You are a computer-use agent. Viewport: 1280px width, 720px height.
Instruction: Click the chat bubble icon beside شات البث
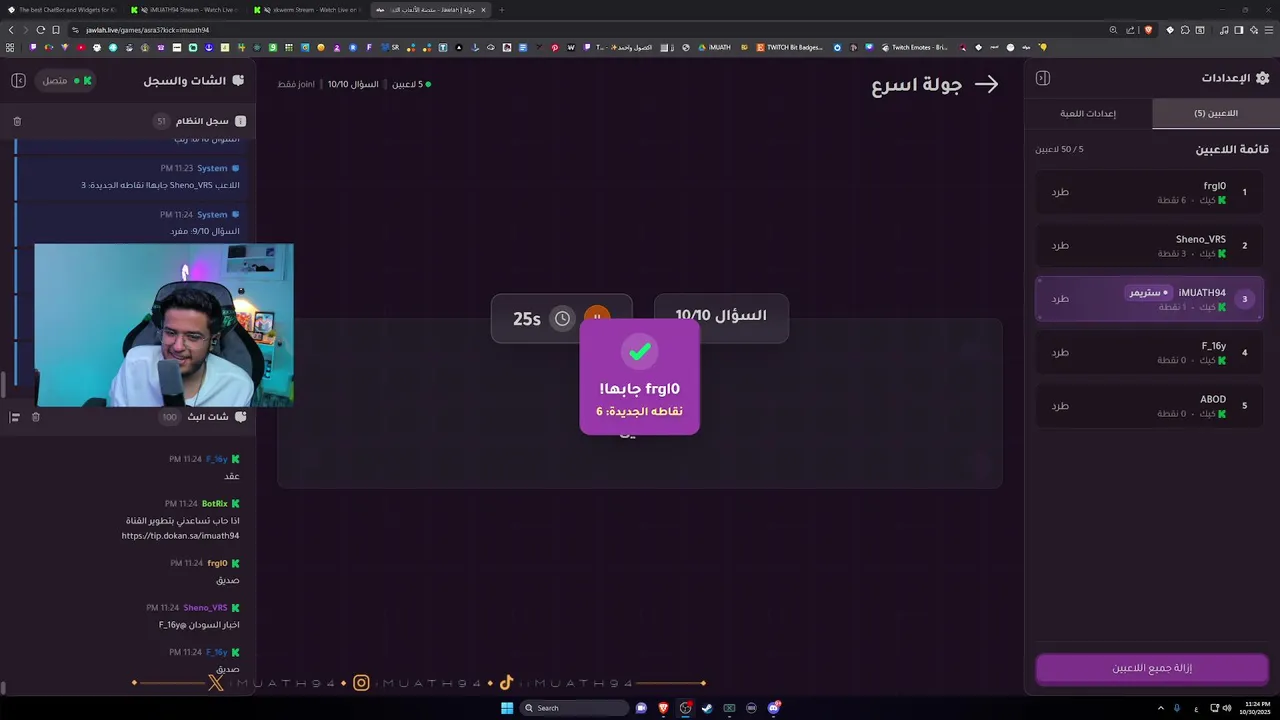tap(240, 417)
